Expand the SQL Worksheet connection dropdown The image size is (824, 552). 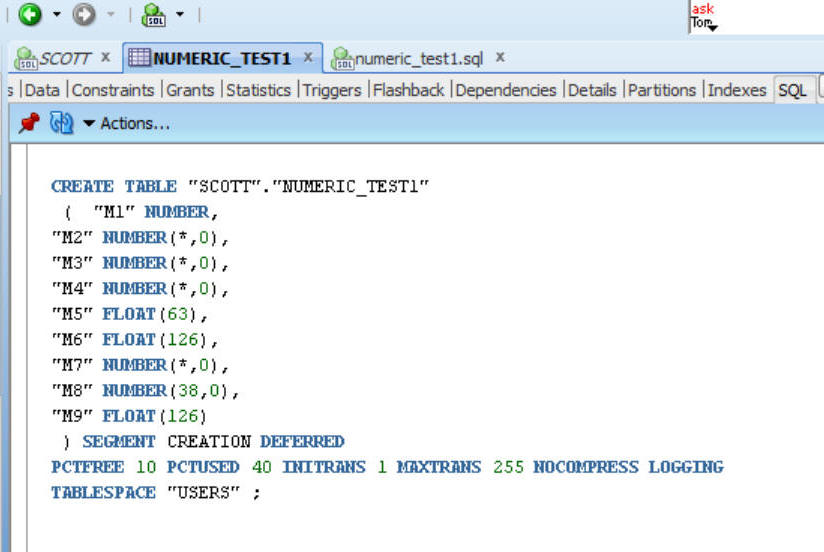click(180, 15)
